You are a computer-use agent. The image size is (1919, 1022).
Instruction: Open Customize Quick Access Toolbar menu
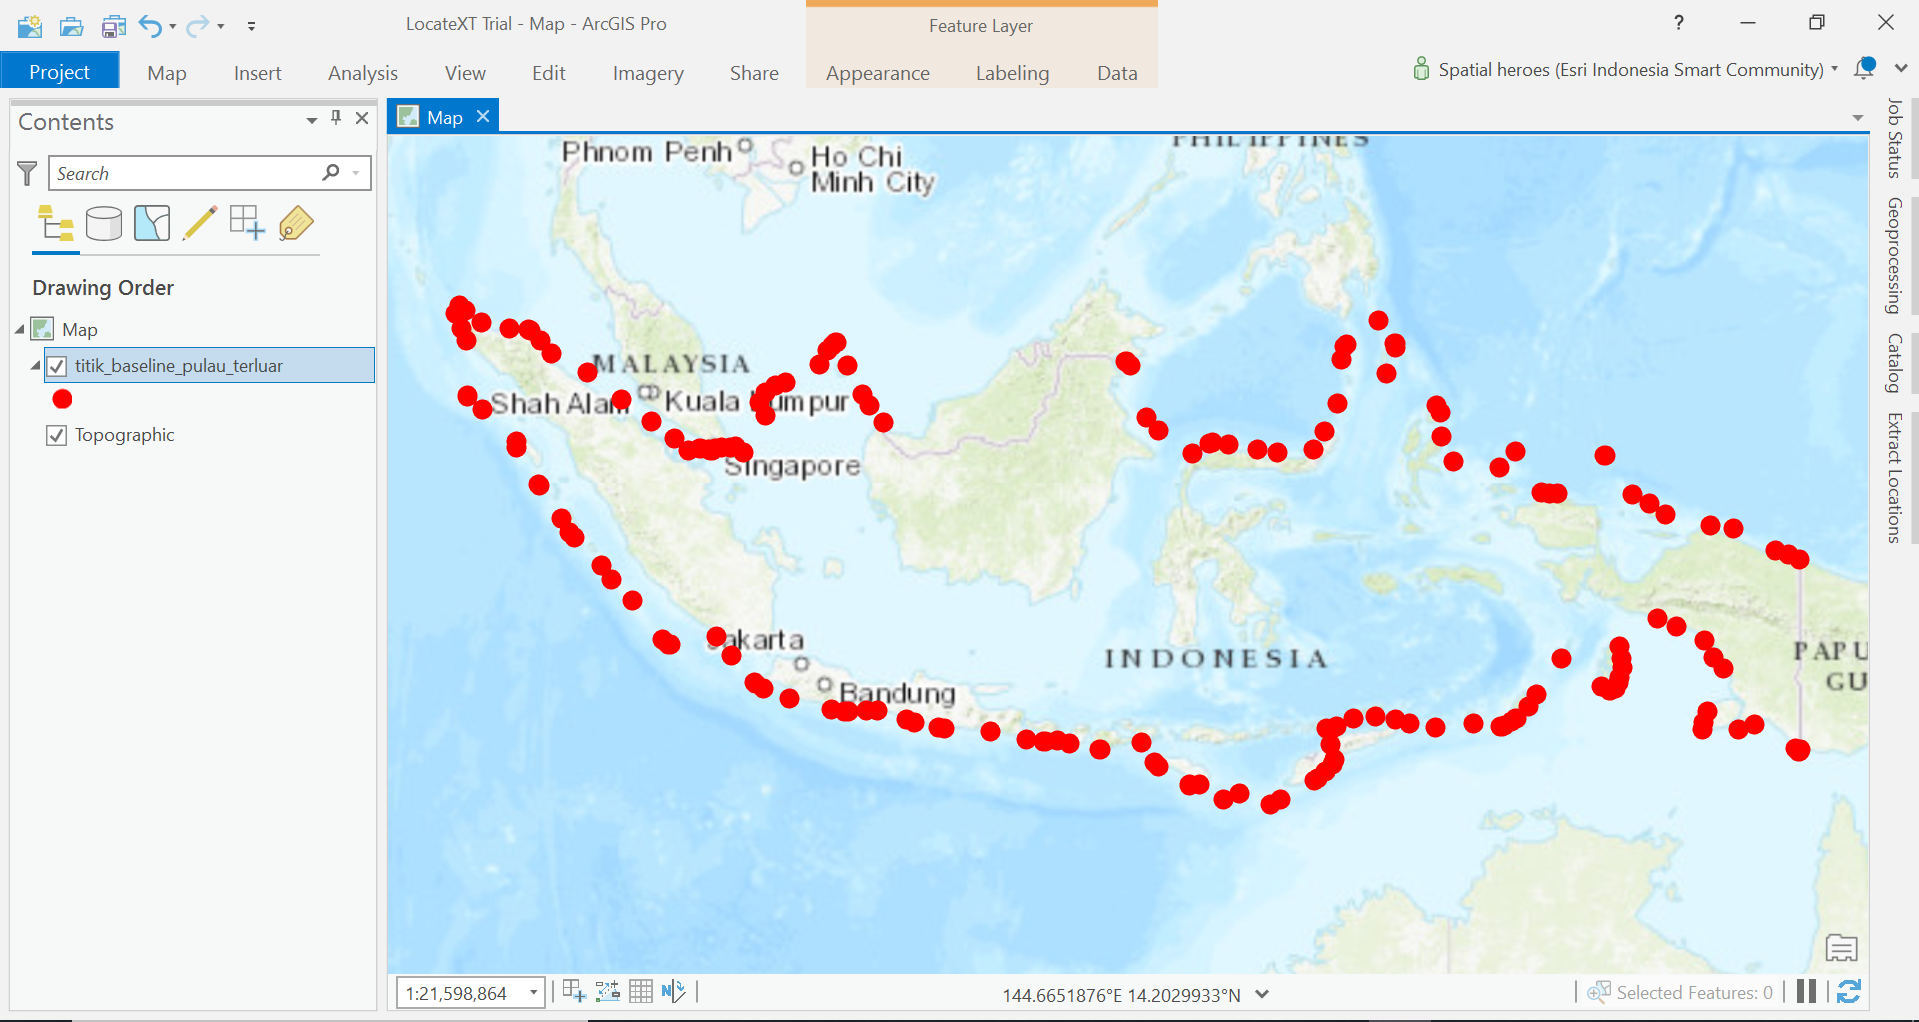point(251,26)
